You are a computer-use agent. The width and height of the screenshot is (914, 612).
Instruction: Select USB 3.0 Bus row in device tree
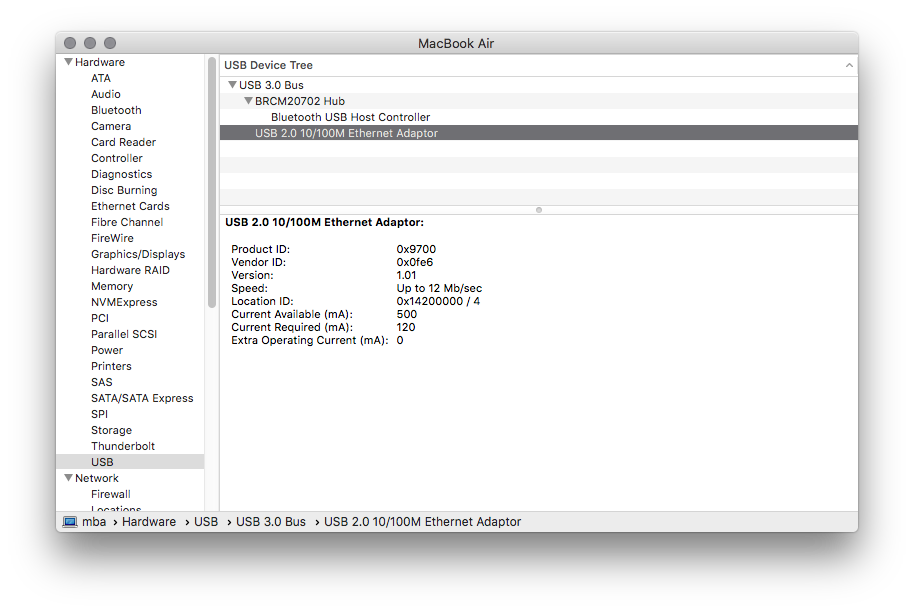[x=539, y=85]
